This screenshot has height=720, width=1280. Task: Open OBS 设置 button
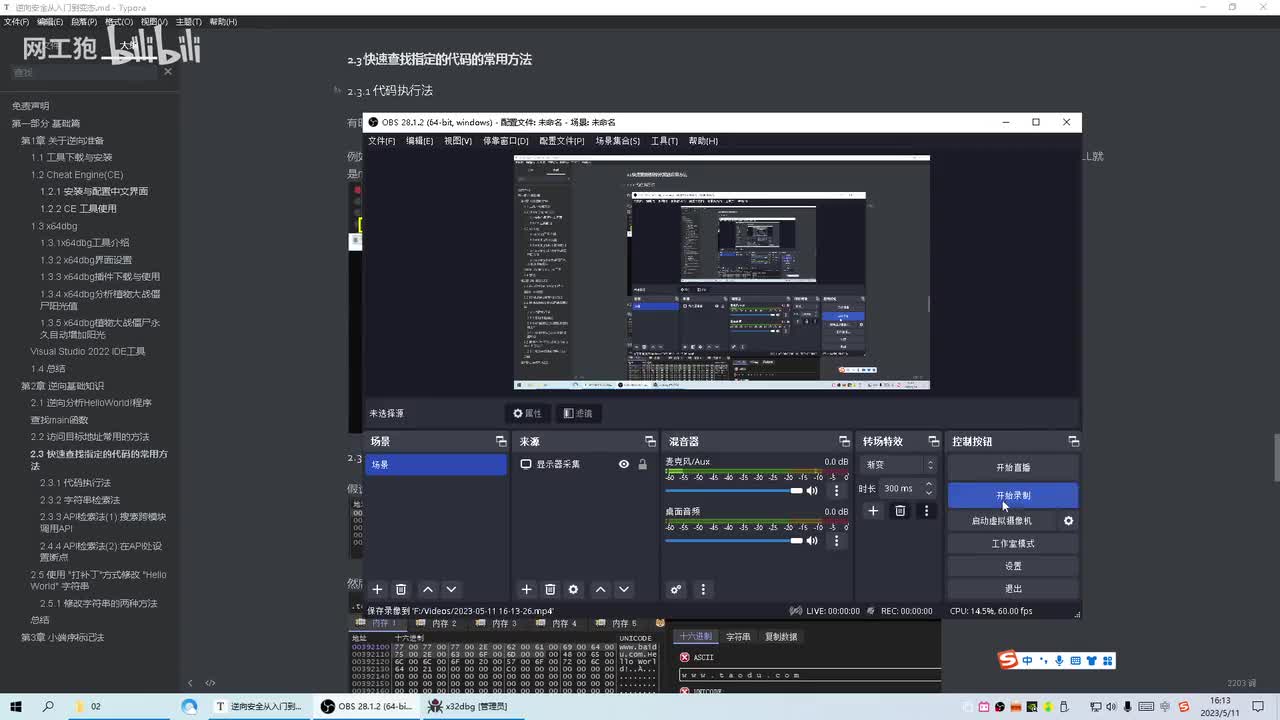tap(1013, 566)
